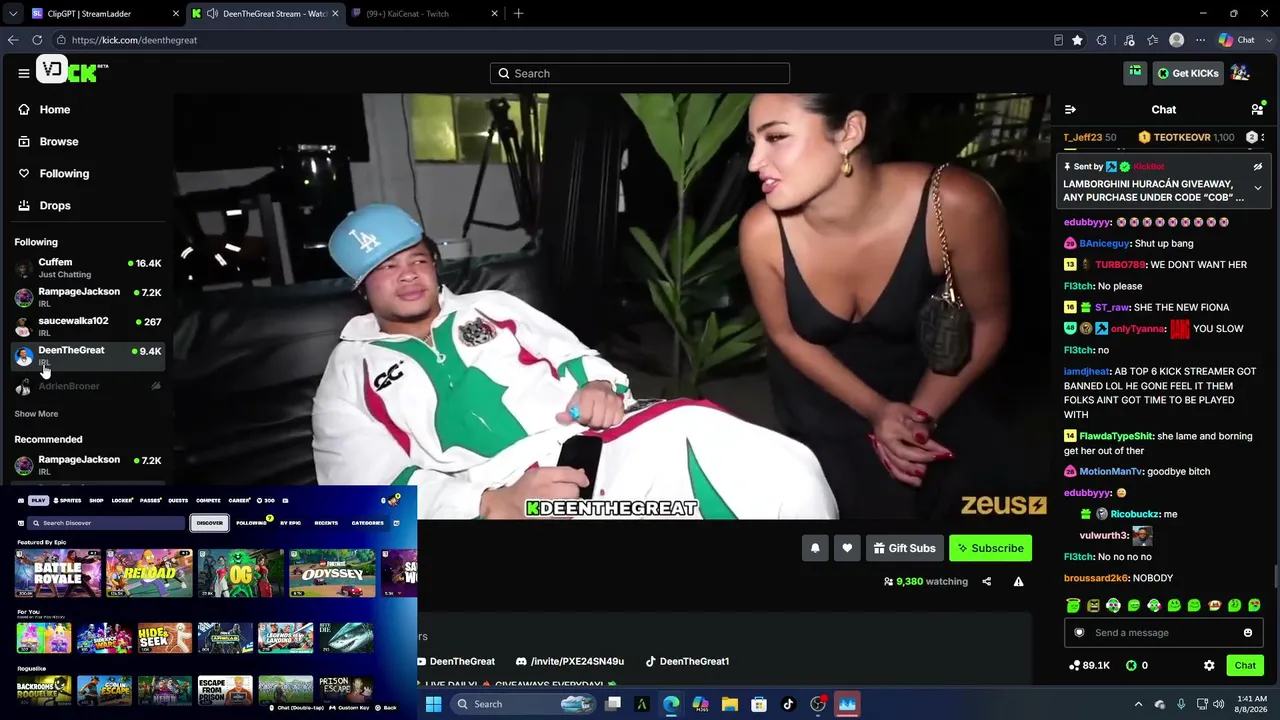Image resolution: width=1280 pixels, height=720 pixels.
Task: Open Battle Royale thumbnail in Fortnite overlay
Action: [x=57, y=573]
